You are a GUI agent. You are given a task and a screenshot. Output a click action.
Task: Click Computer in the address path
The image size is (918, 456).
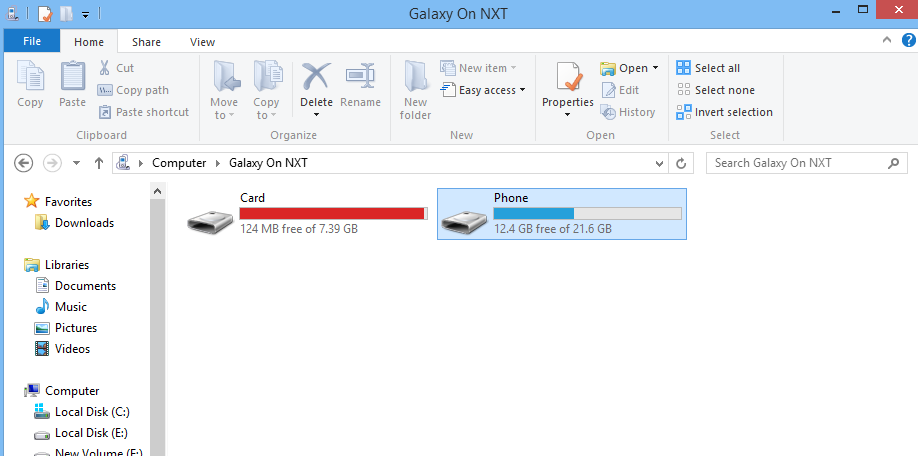tap(179, 163)
